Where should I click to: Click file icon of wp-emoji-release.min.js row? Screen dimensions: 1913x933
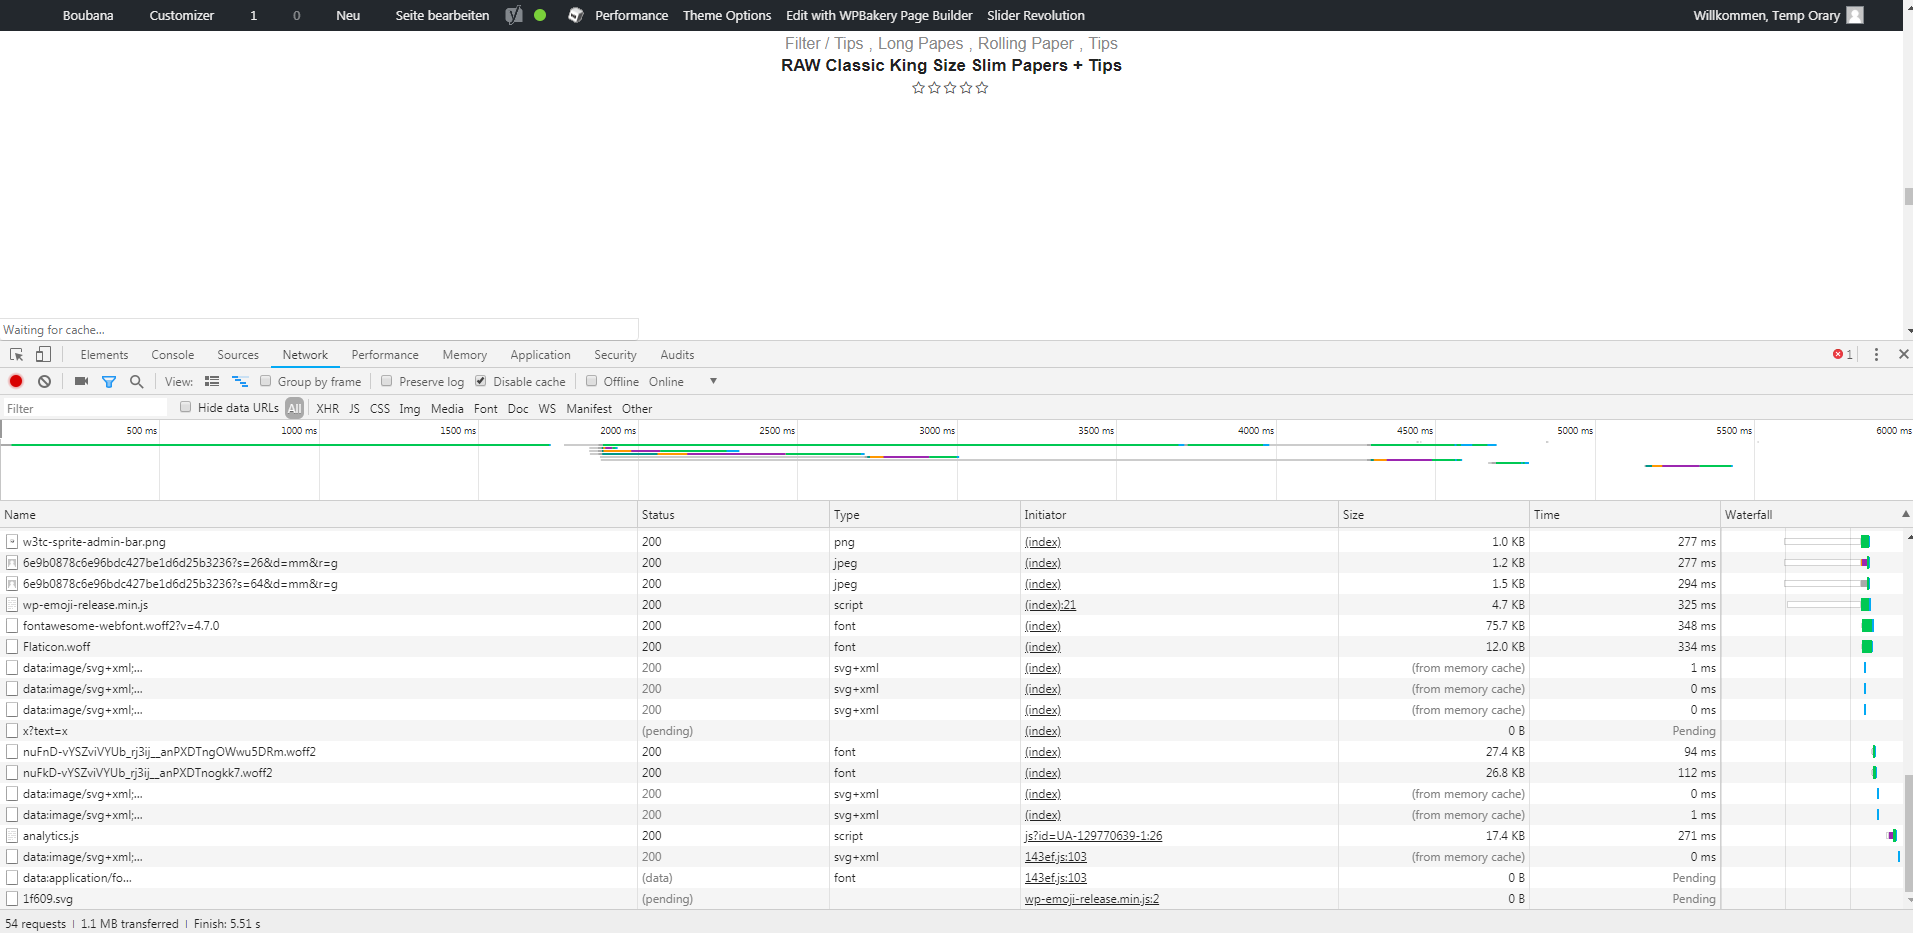12,604
